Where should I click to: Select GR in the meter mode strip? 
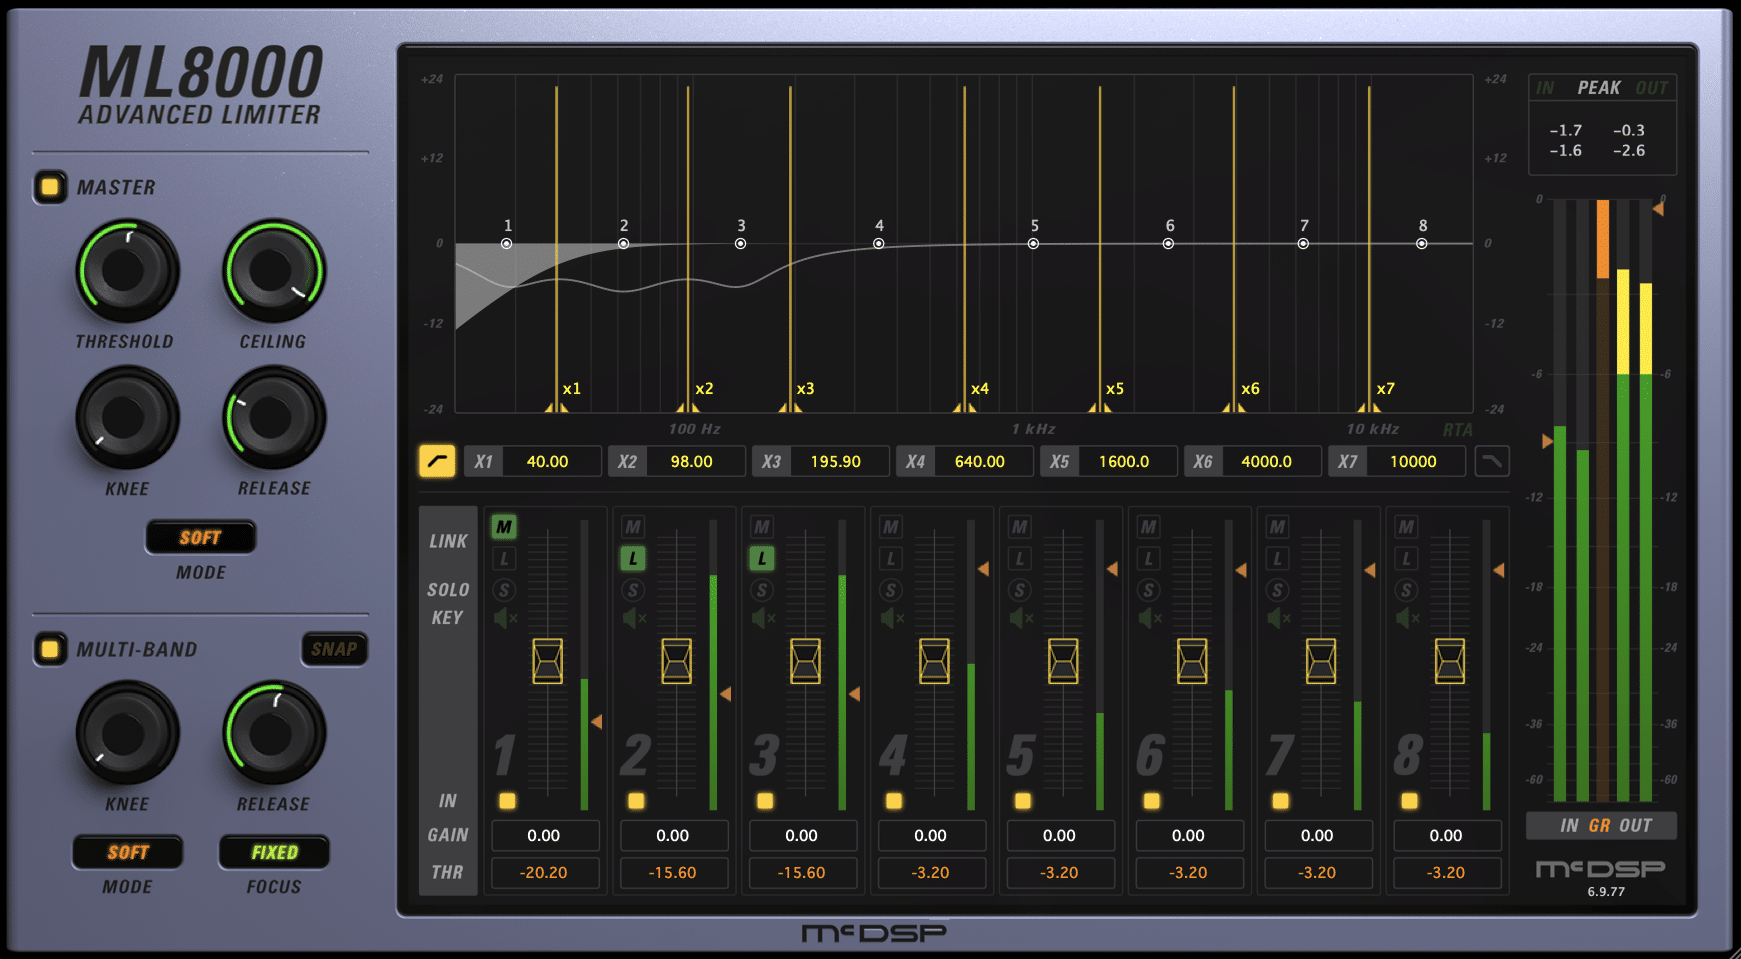click(x=1599, y=826)
